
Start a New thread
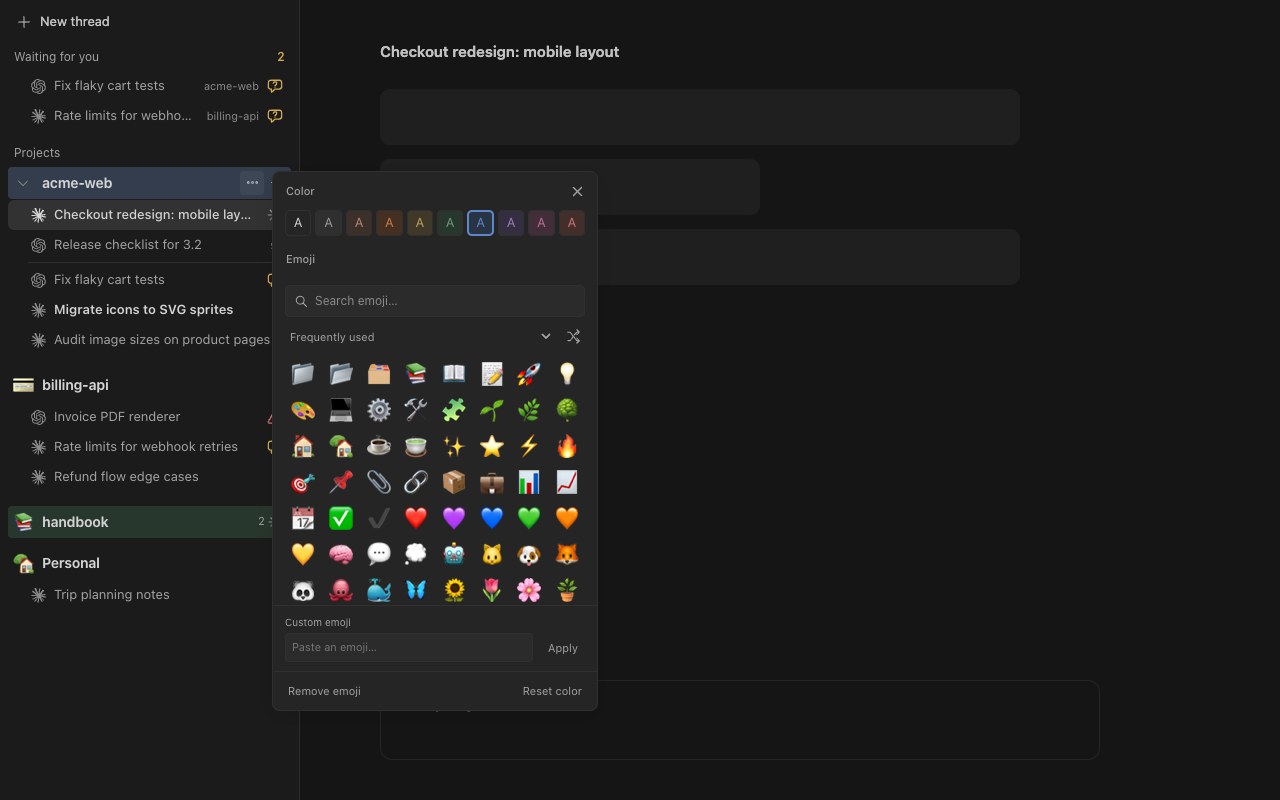coord(63,21)
